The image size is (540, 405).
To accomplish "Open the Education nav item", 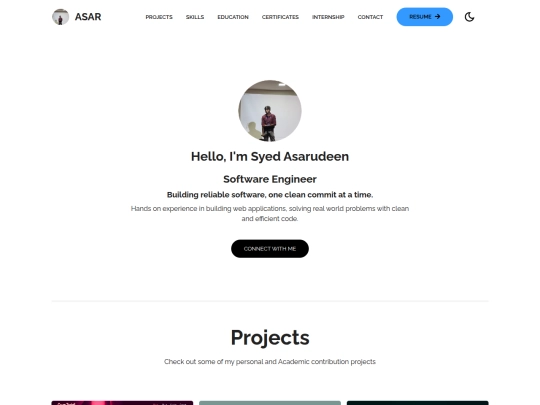I will [233, 17].
